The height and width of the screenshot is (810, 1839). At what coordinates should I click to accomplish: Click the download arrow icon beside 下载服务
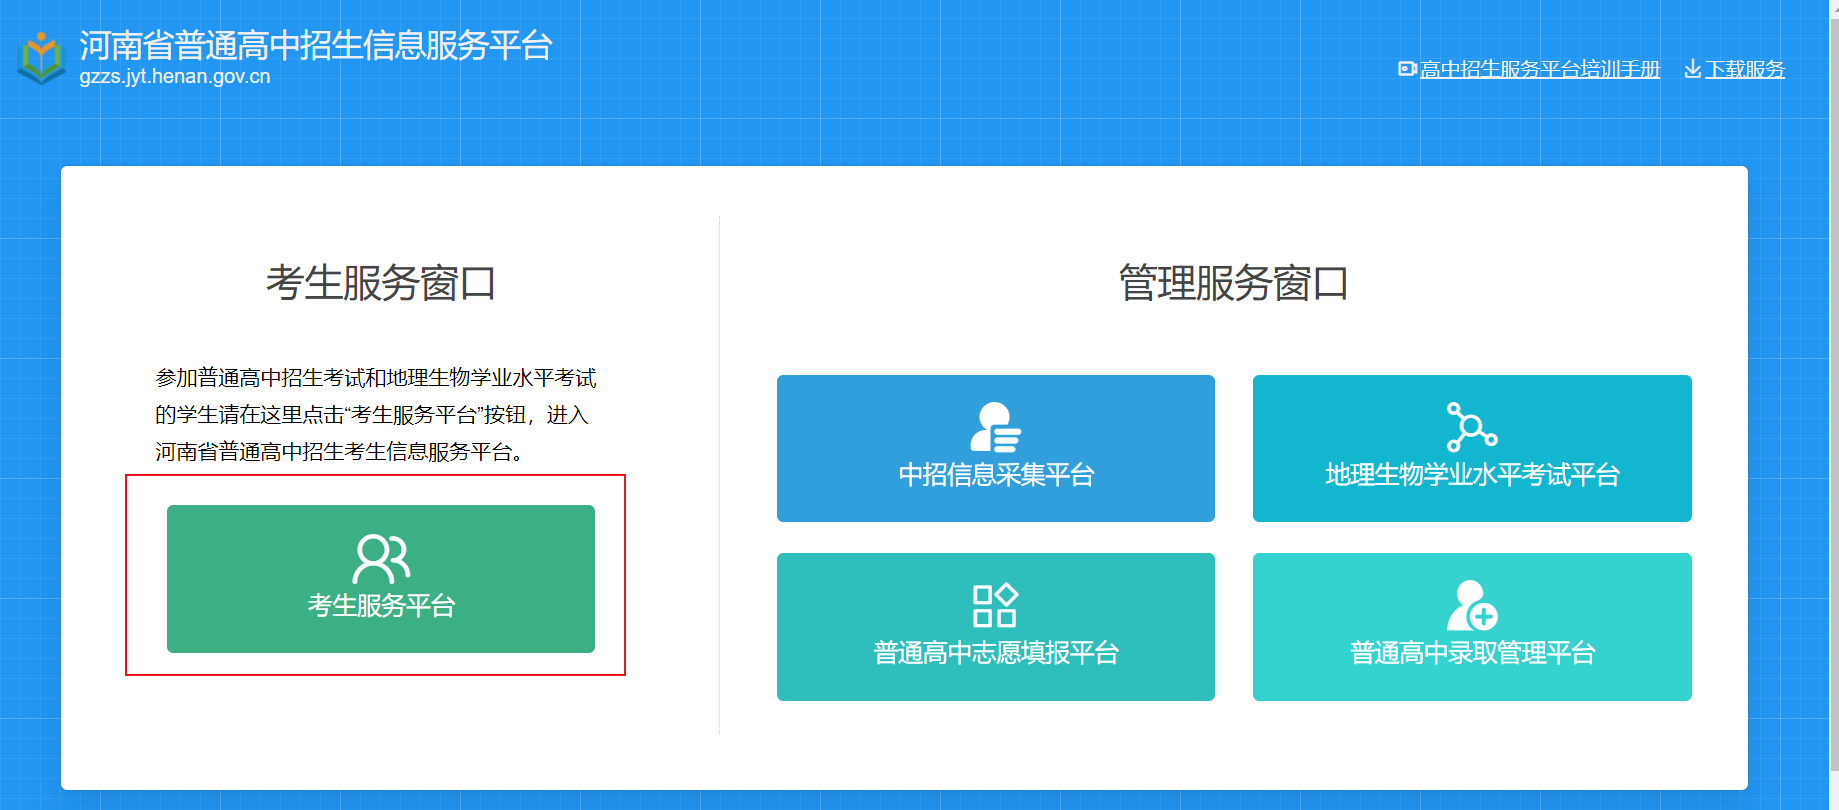1692,69
